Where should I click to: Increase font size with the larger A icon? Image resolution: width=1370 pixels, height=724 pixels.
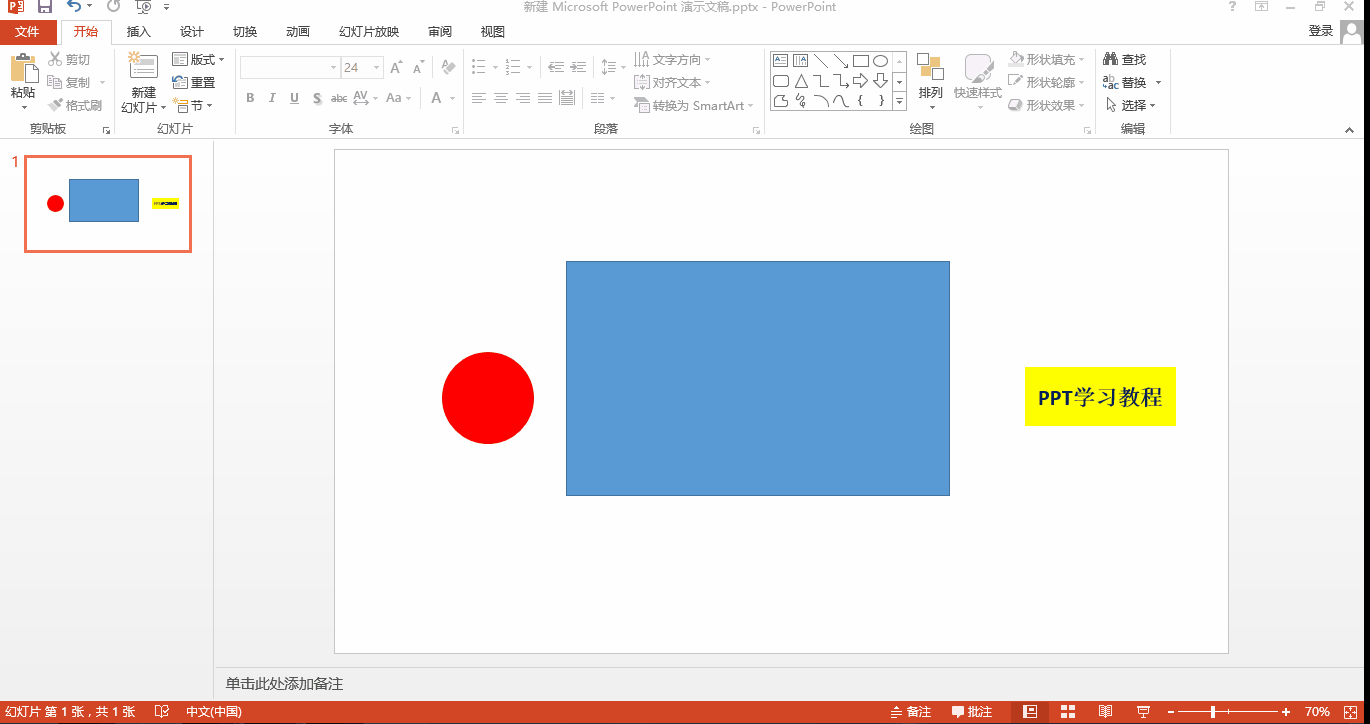coord(397,68)
